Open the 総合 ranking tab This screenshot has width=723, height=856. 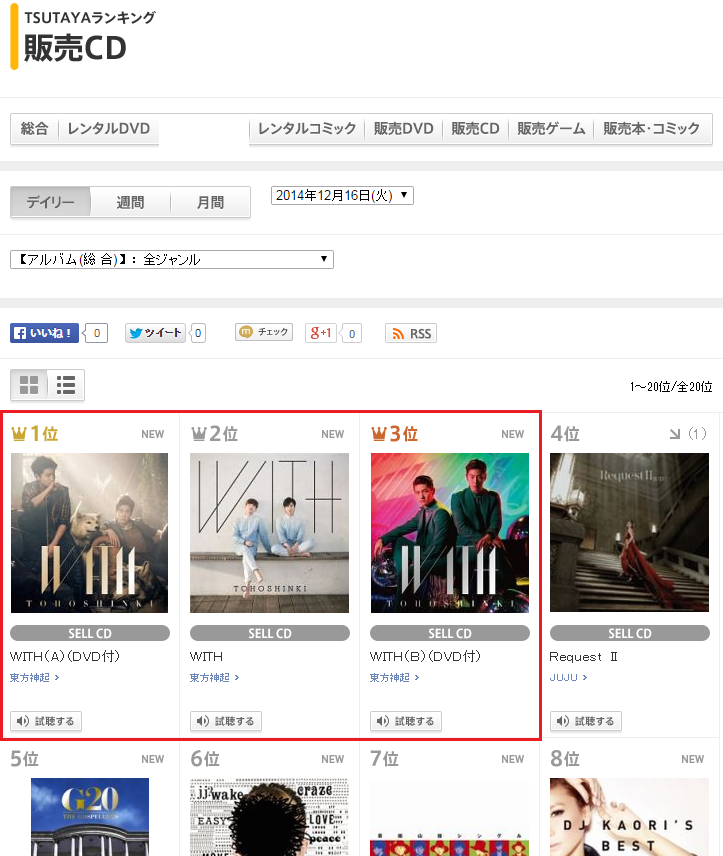click(x=35, y=128)
